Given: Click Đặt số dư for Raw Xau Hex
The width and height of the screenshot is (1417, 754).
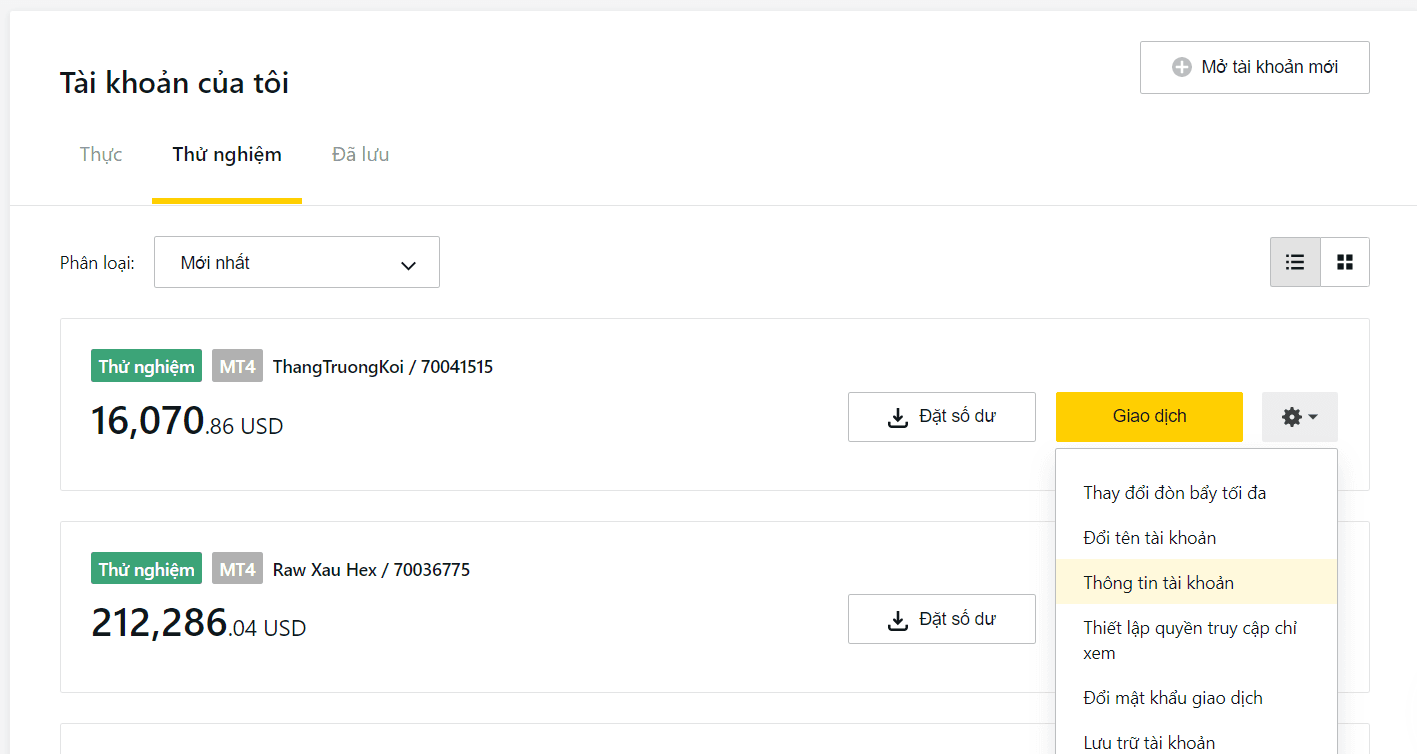Looking at the screenshot, I should coord(941,620).
